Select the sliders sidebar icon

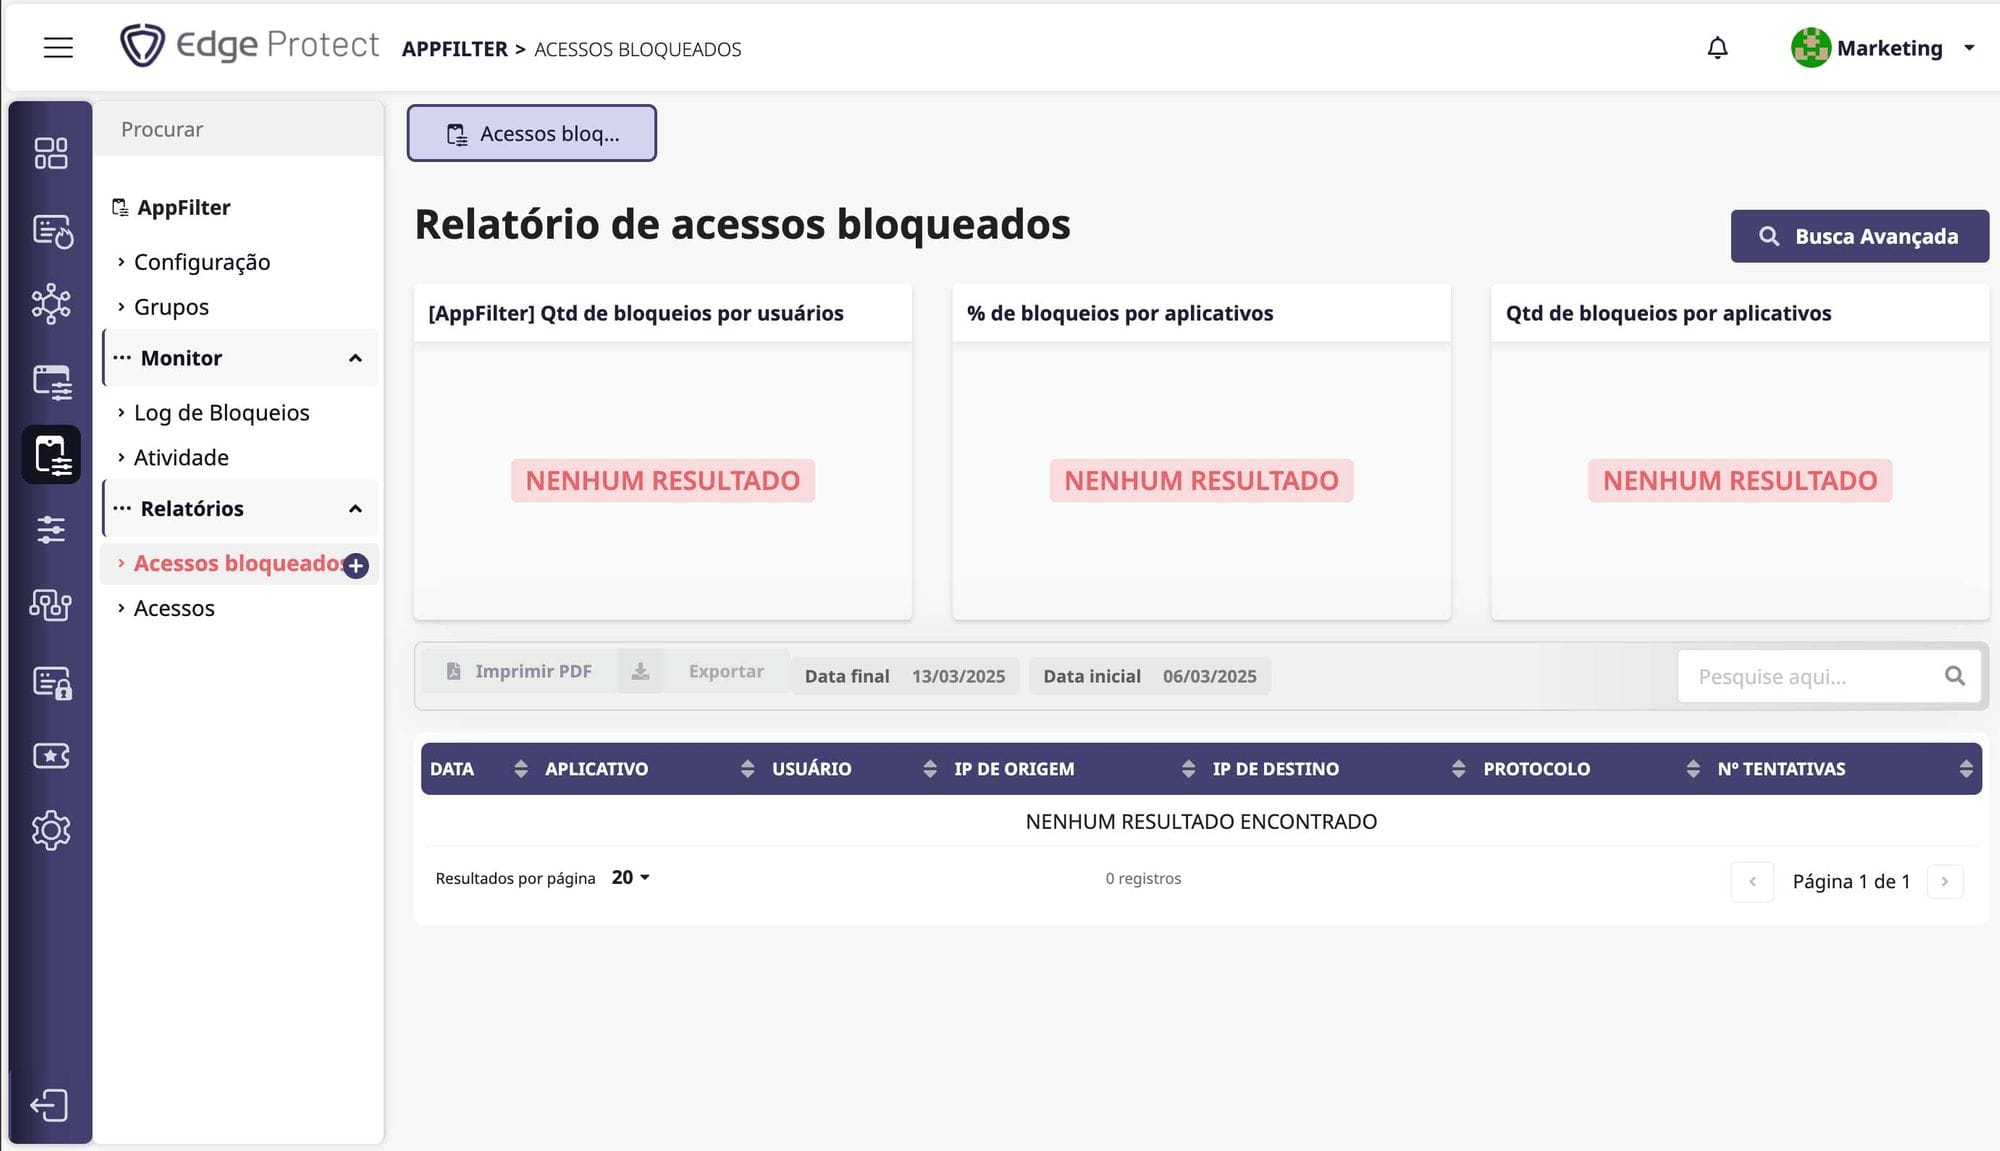51,529
